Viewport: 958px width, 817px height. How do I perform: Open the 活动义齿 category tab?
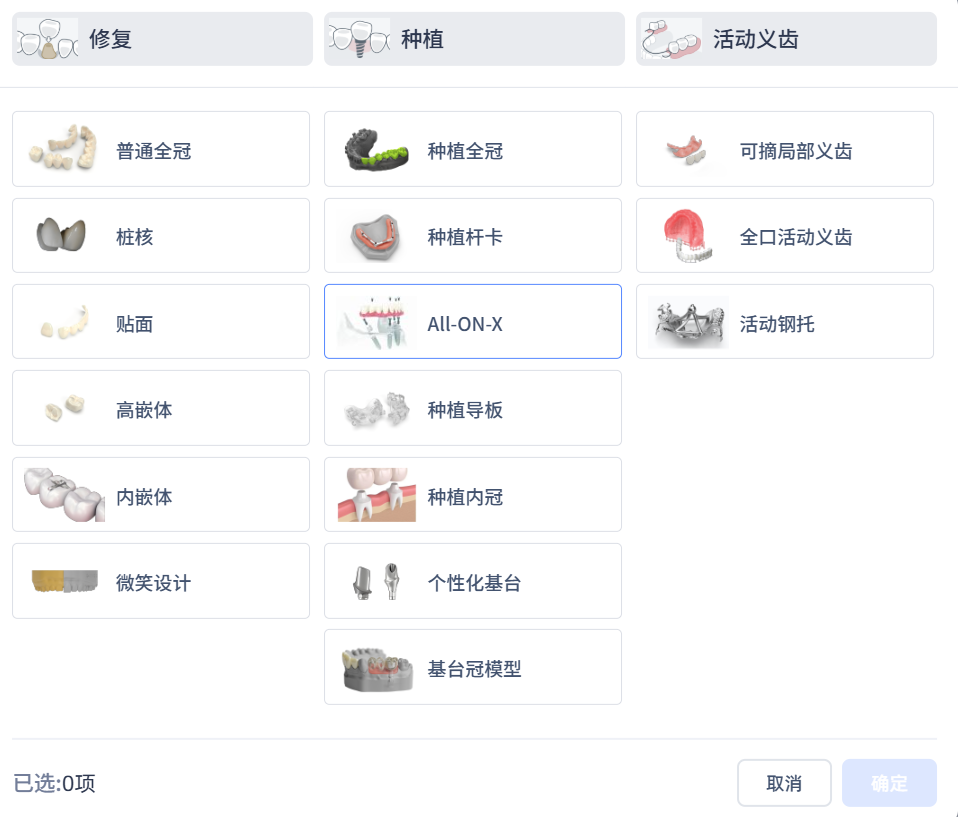click(x=786, y=39)
